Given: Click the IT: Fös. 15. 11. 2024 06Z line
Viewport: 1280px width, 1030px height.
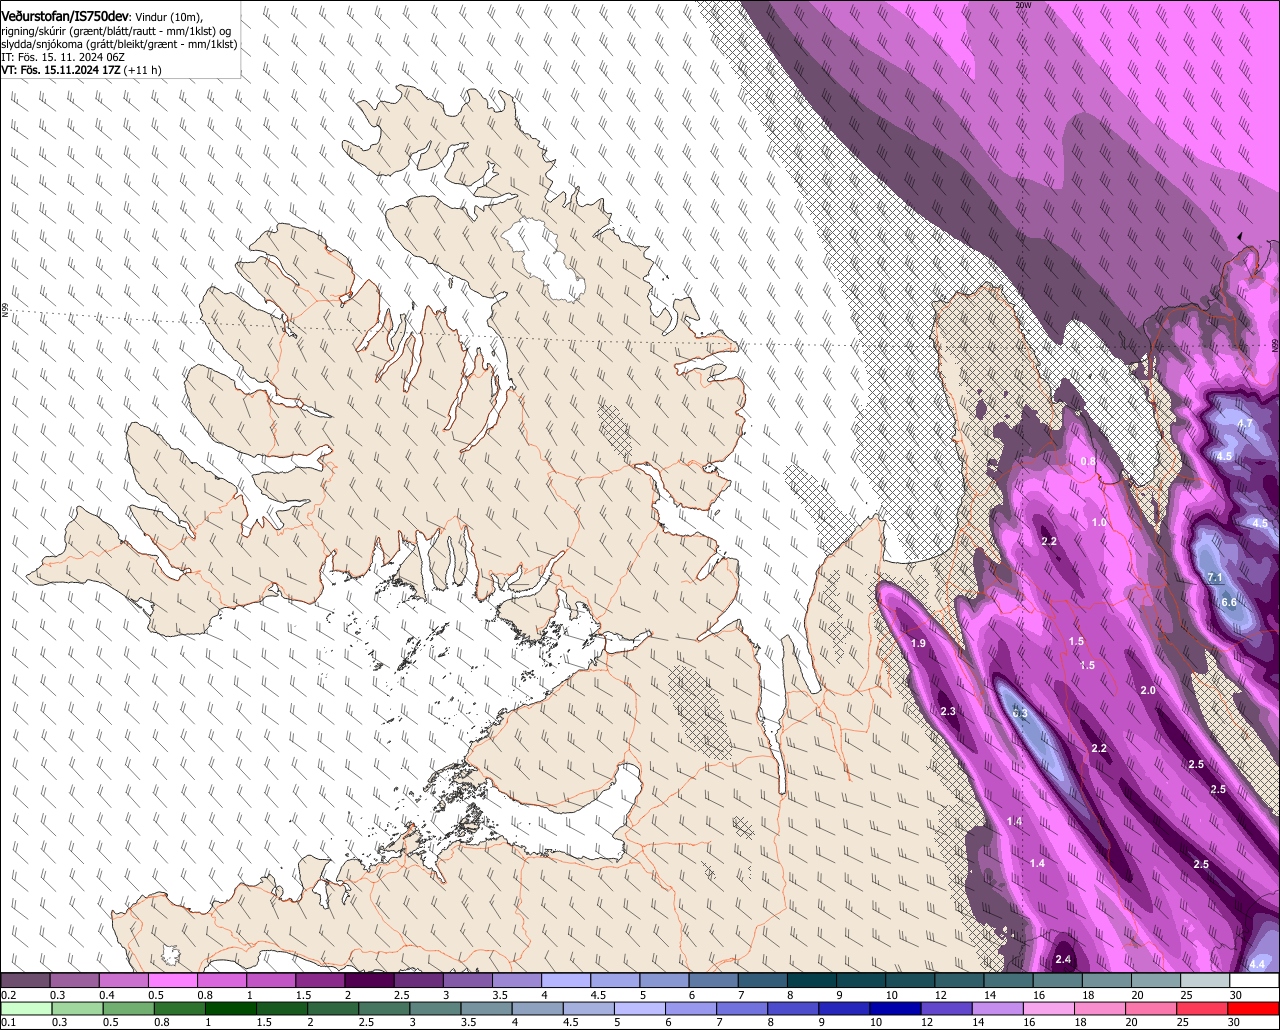Looking at the screenshot, I should (63, 58).
